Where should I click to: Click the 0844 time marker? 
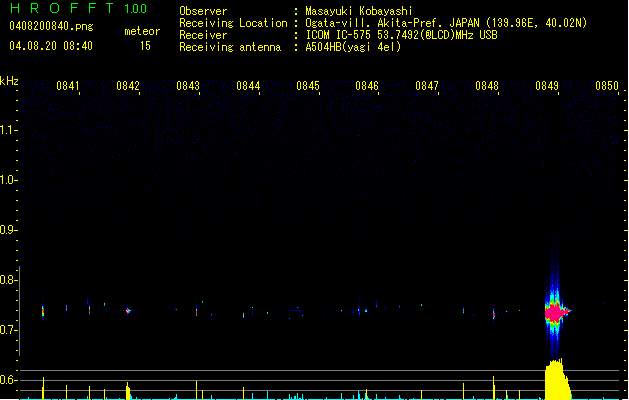pyautogui.click(x=248, y=86)
